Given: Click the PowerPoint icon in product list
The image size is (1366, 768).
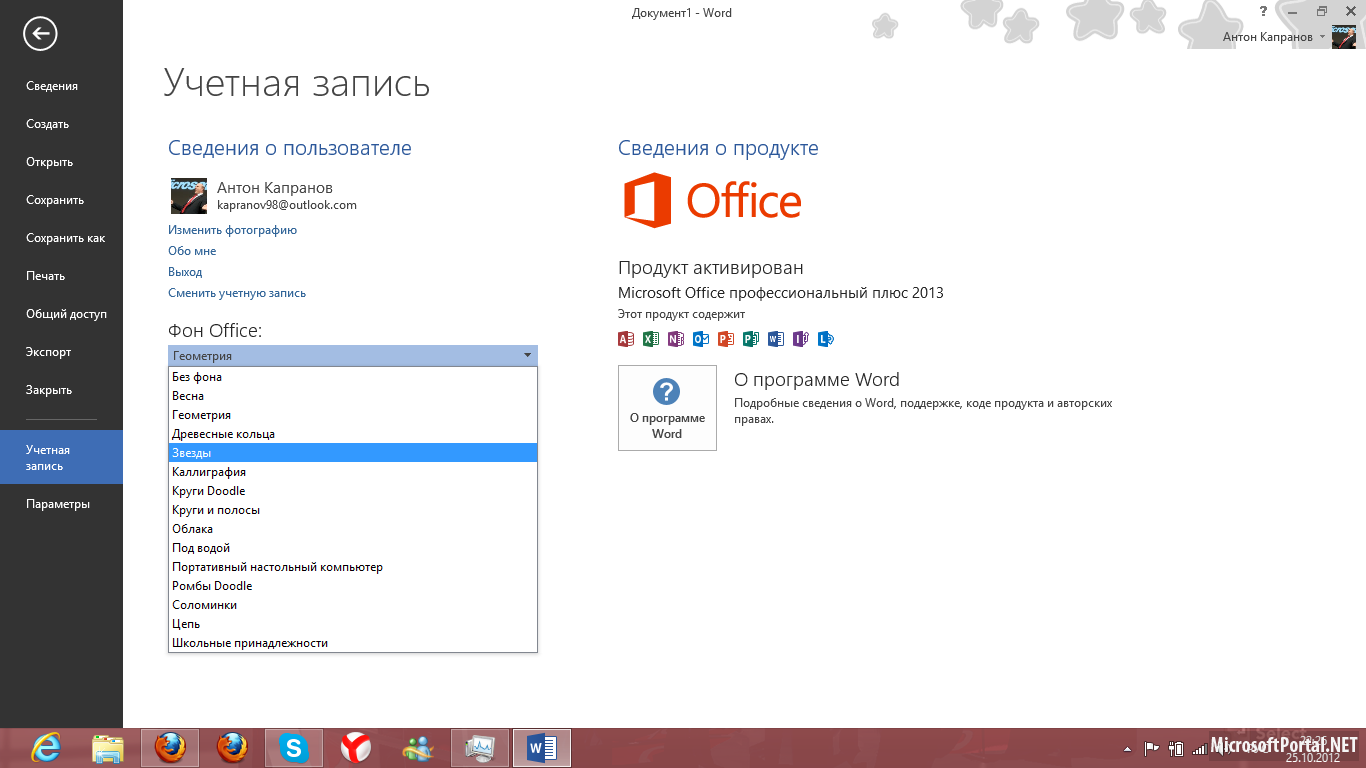Looking at the screenshot, I should click(726, 339).
